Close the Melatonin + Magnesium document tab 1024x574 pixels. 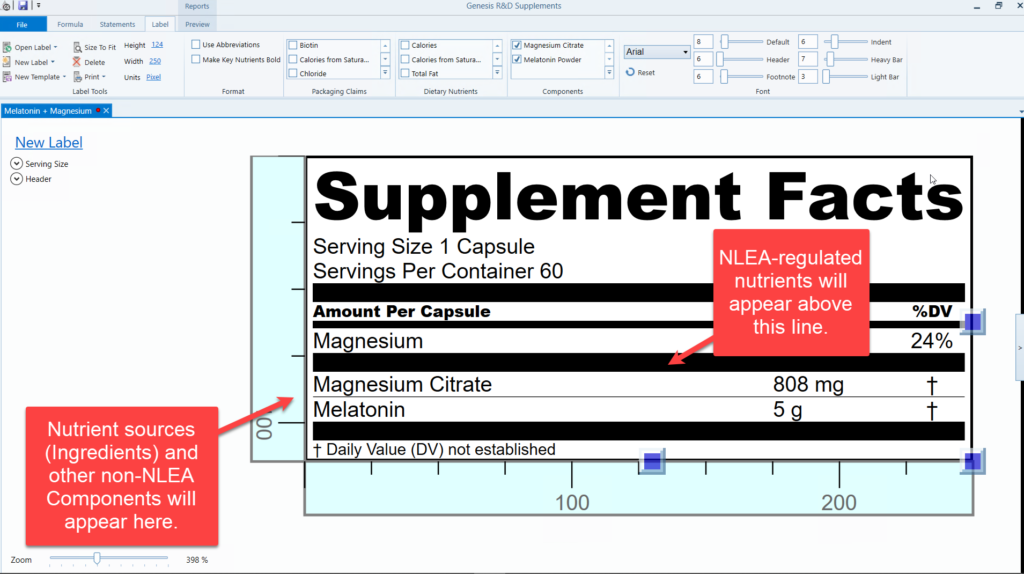[106, 111]
